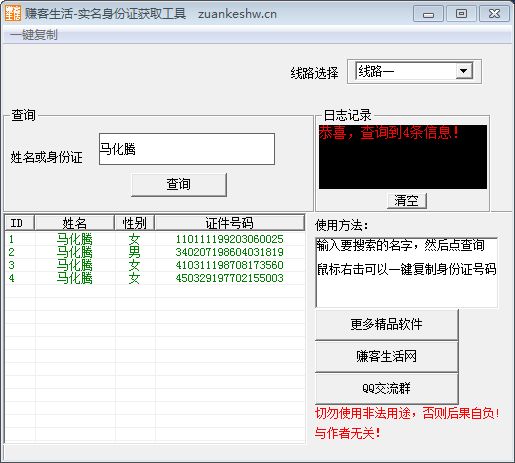Open the 一键复制 menu
This screenshot has height=463, width=515.
[34, 35]
